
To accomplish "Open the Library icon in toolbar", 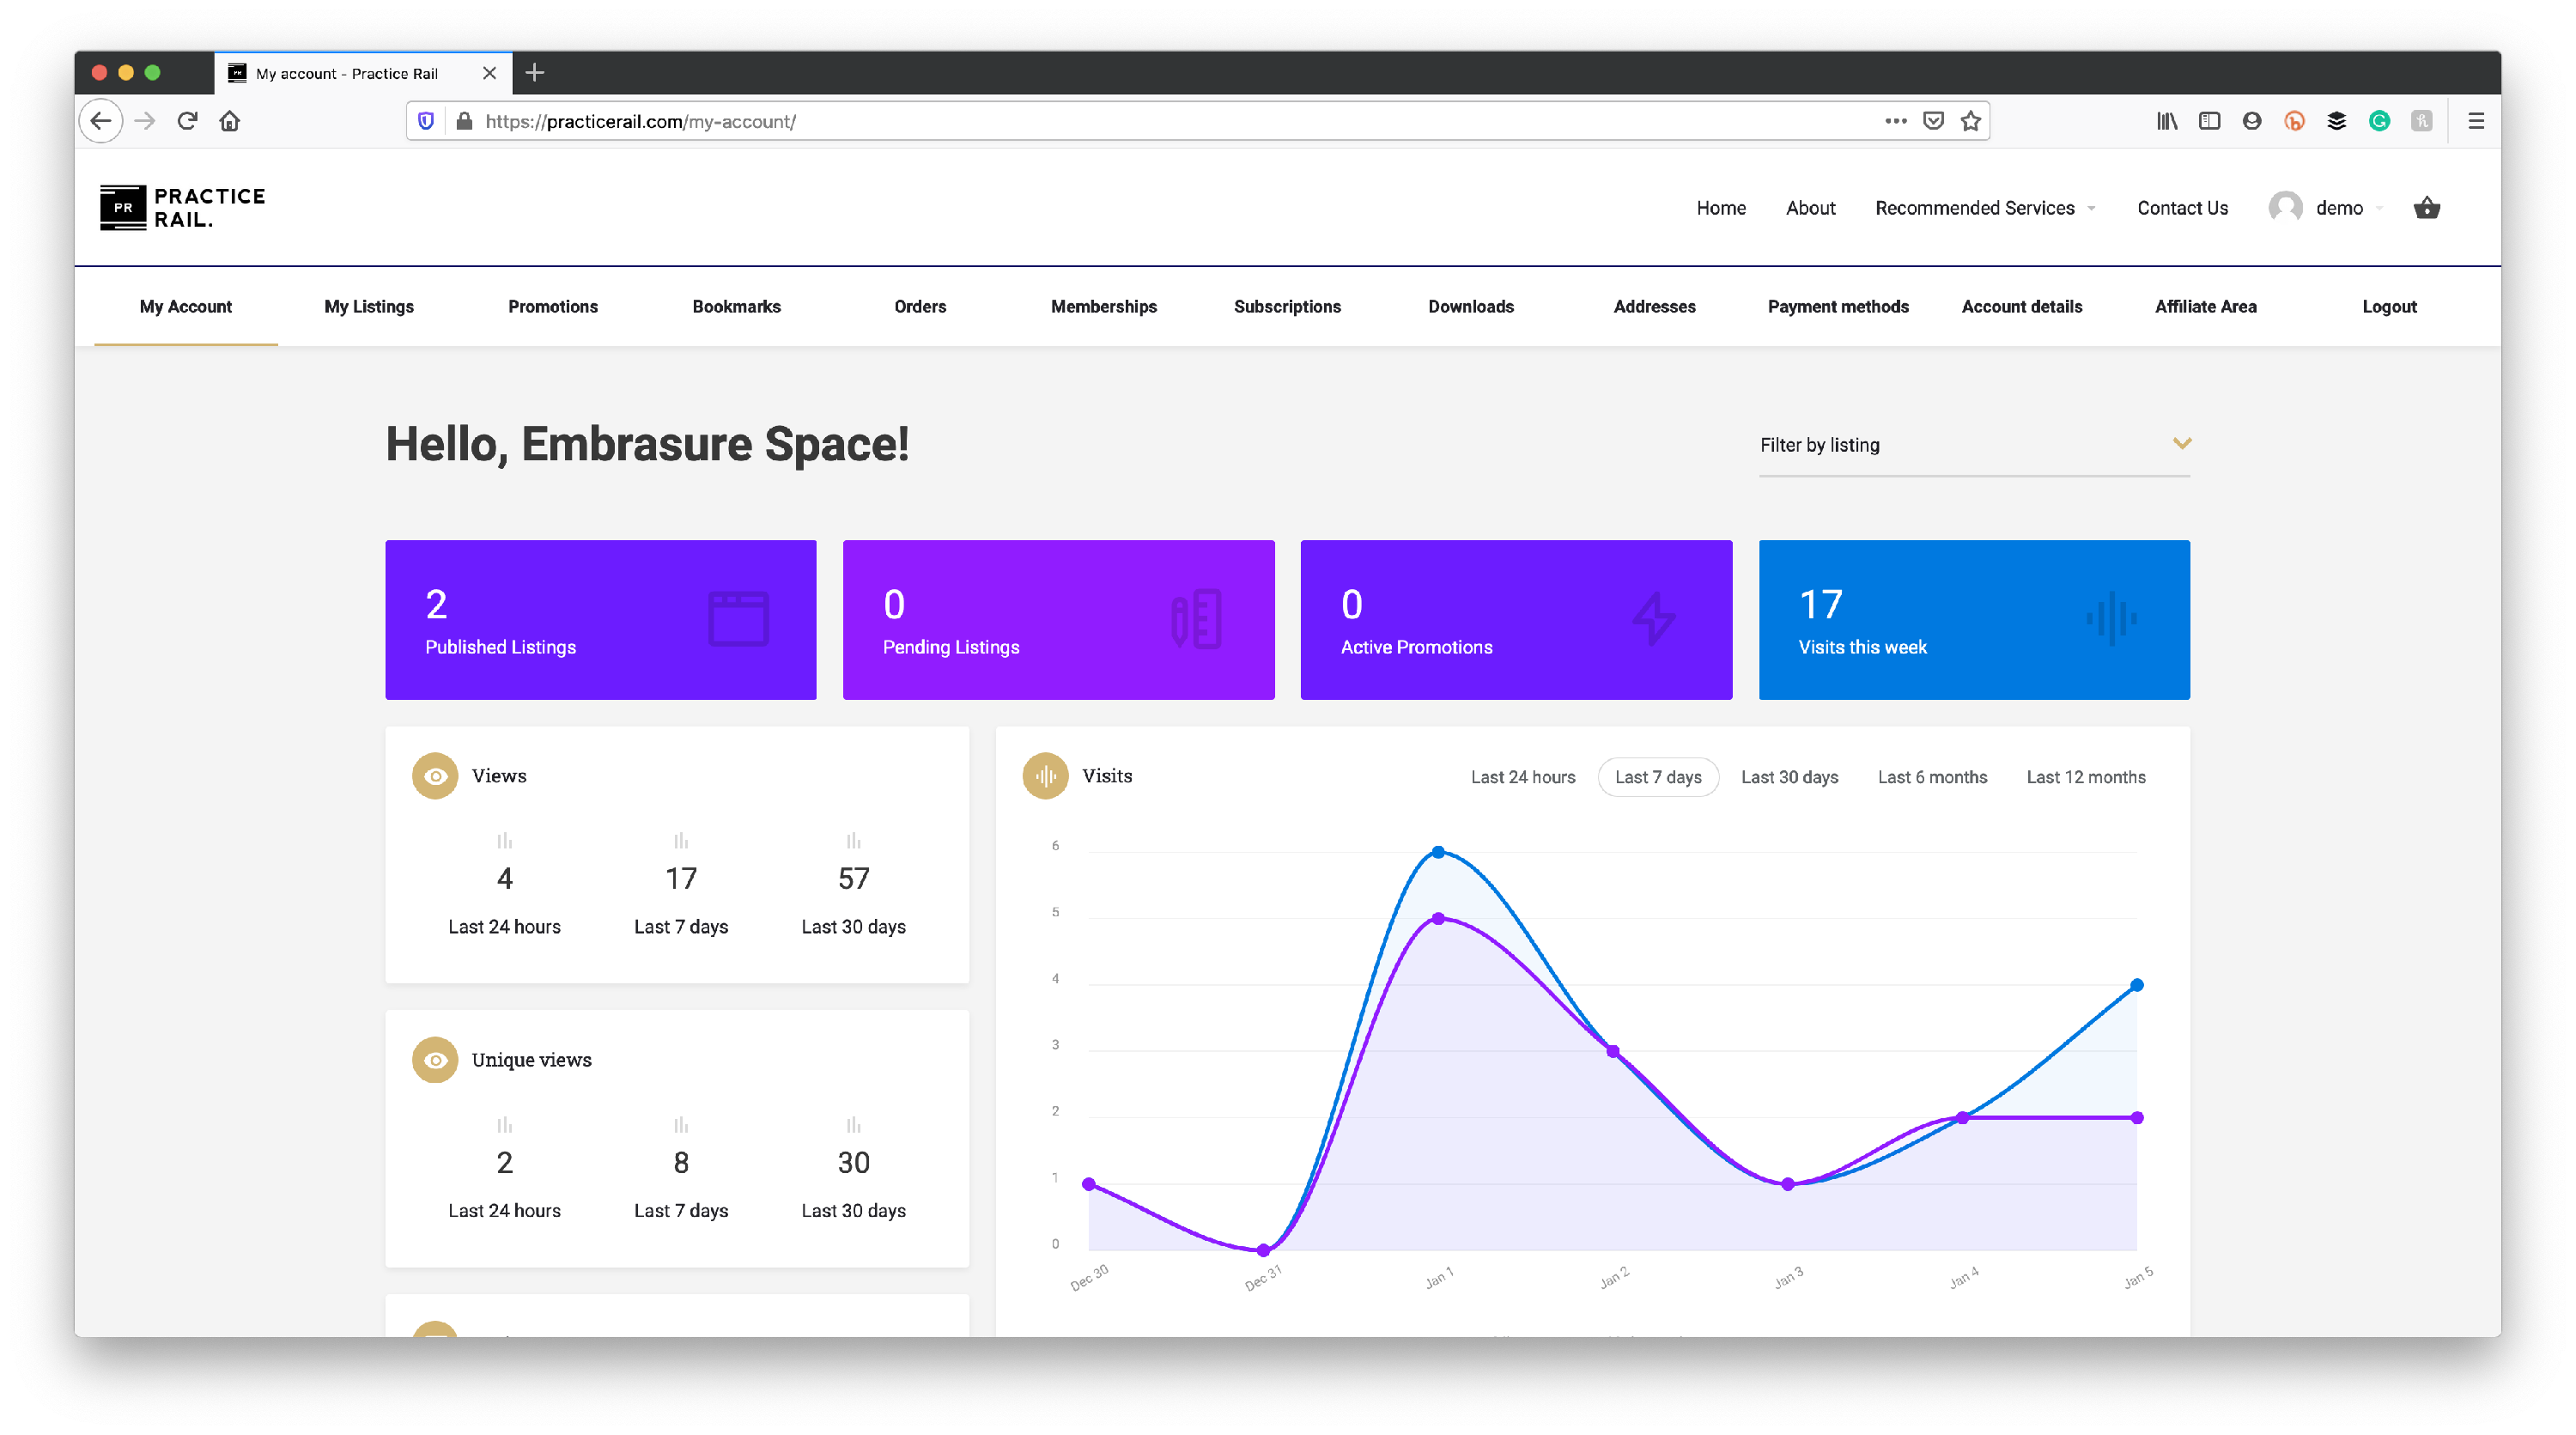I will pos(2166,121).
